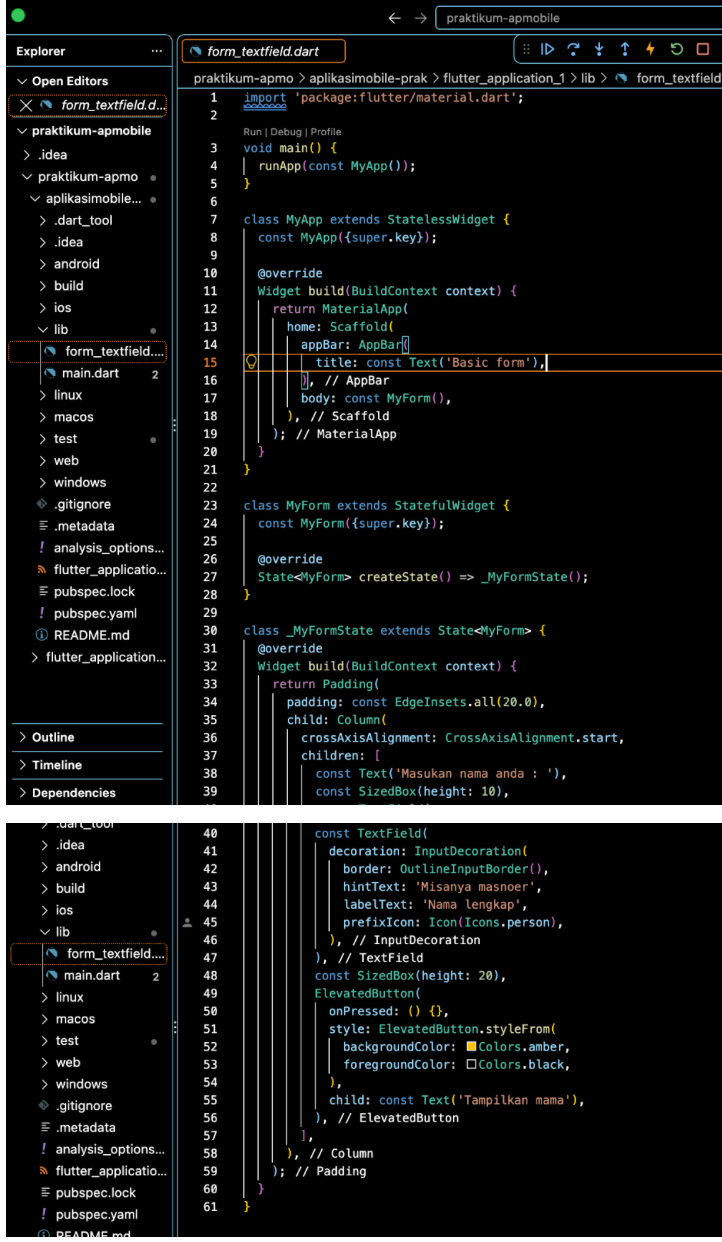Click the green Restart debug icon
This screenshot has width=722, height=1242.
click(677, 49)
